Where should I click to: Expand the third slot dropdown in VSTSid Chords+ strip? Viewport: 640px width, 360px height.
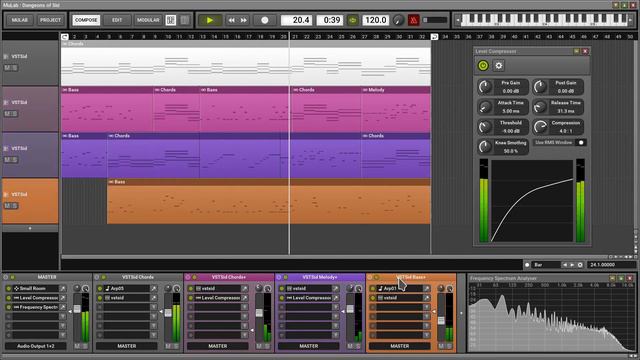(x=245, y=307)
